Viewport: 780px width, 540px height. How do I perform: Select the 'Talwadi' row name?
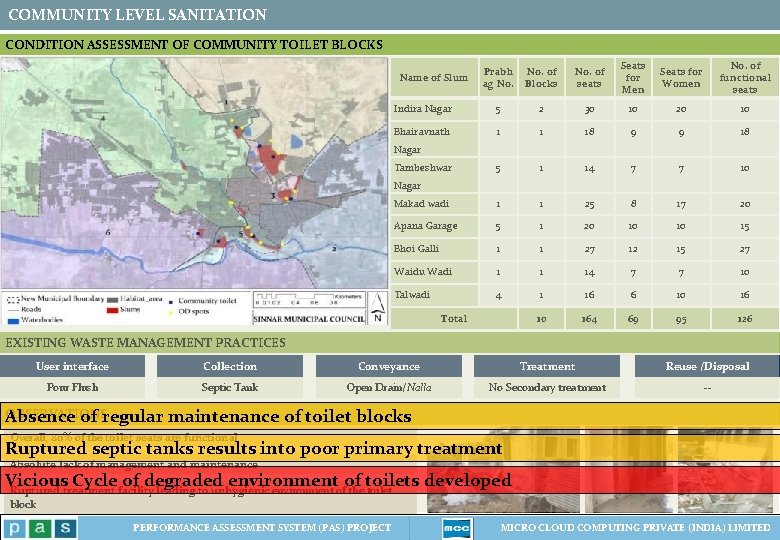pyautogui.click(x=412, y=294)
